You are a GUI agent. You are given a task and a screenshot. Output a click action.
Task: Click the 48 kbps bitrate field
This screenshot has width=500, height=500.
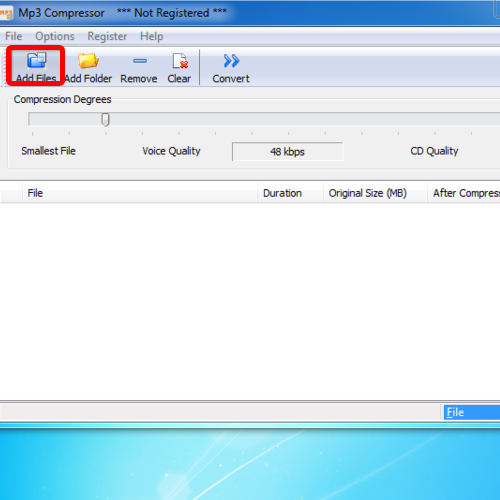(x=287, y=152)
